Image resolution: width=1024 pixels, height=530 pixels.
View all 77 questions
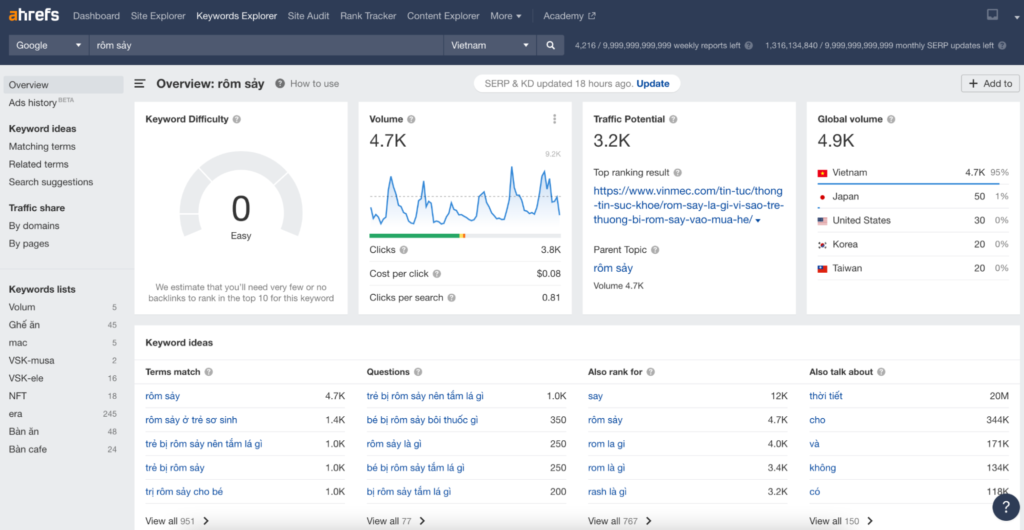click(396, 521)
